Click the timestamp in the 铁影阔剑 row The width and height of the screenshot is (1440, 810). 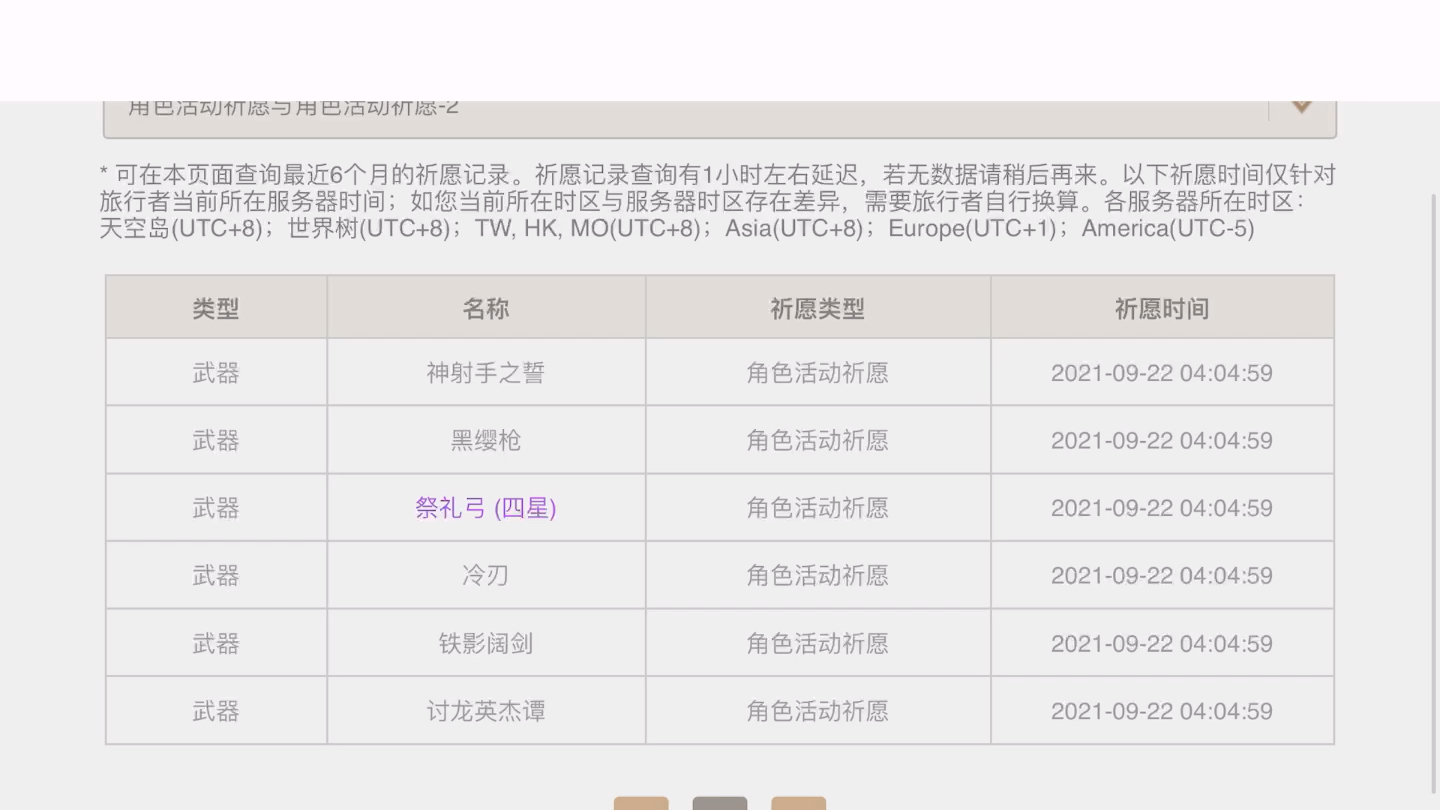point(1162,643)
